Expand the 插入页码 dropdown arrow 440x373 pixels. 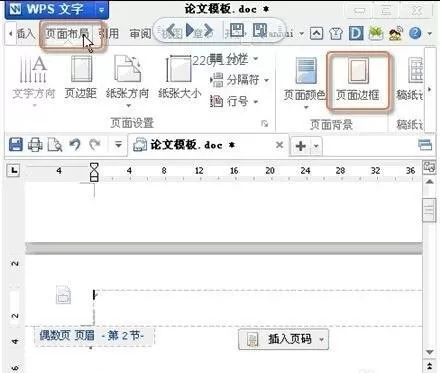tap(321, 340)
